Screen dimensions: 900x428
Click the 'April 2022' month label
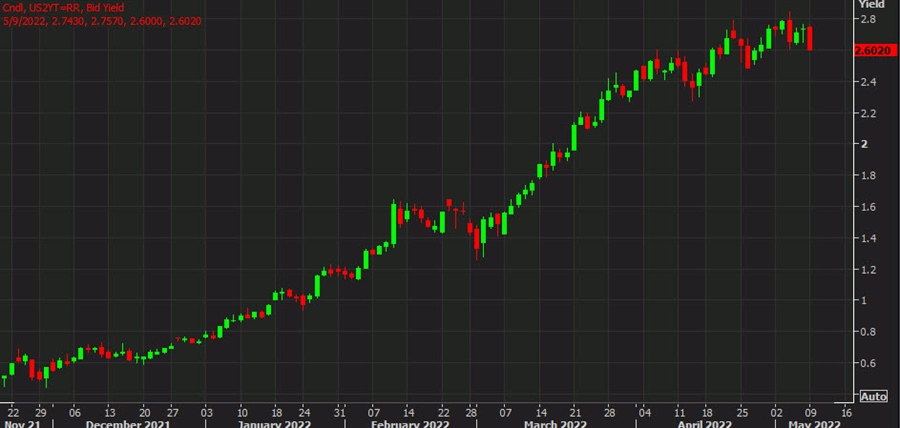click(x=704, y=424)
